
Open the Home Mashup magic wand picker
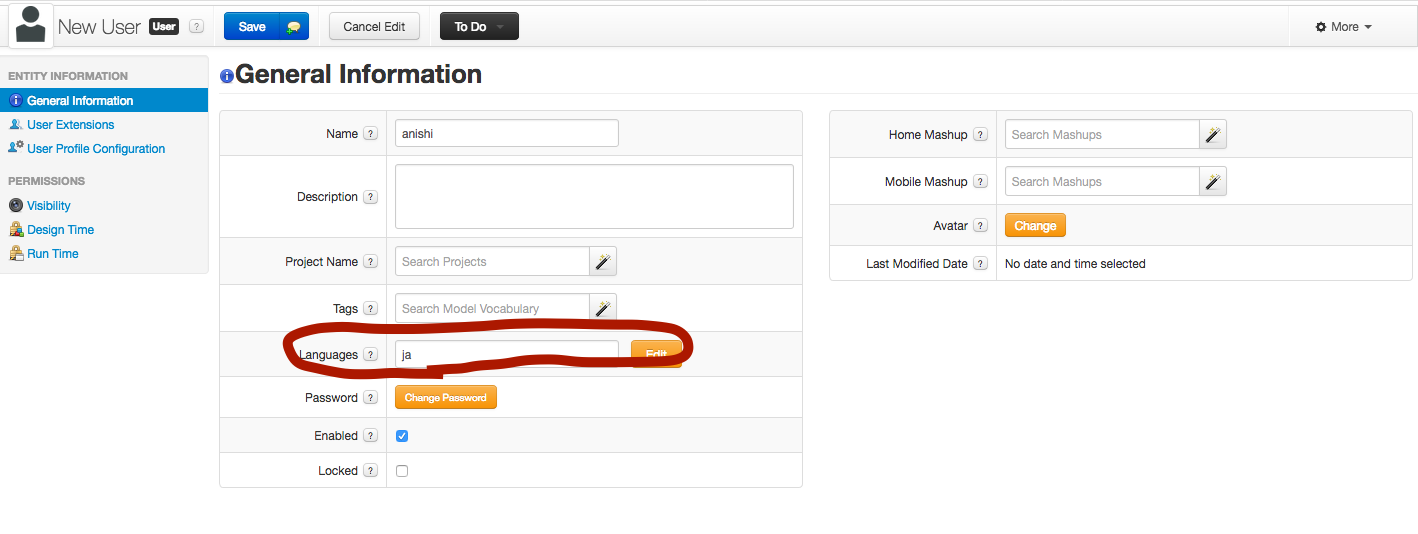point(1213,134)
